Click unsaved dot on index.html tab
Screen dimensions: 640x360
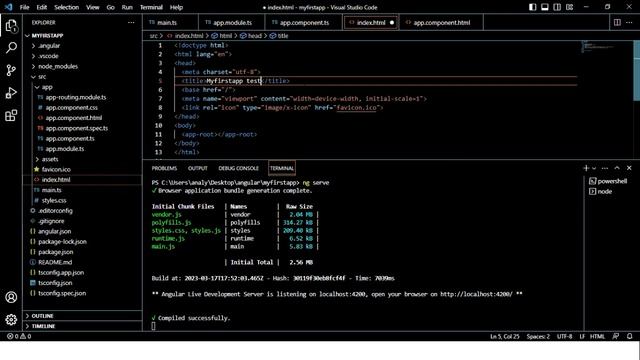[x=392, y=22]
